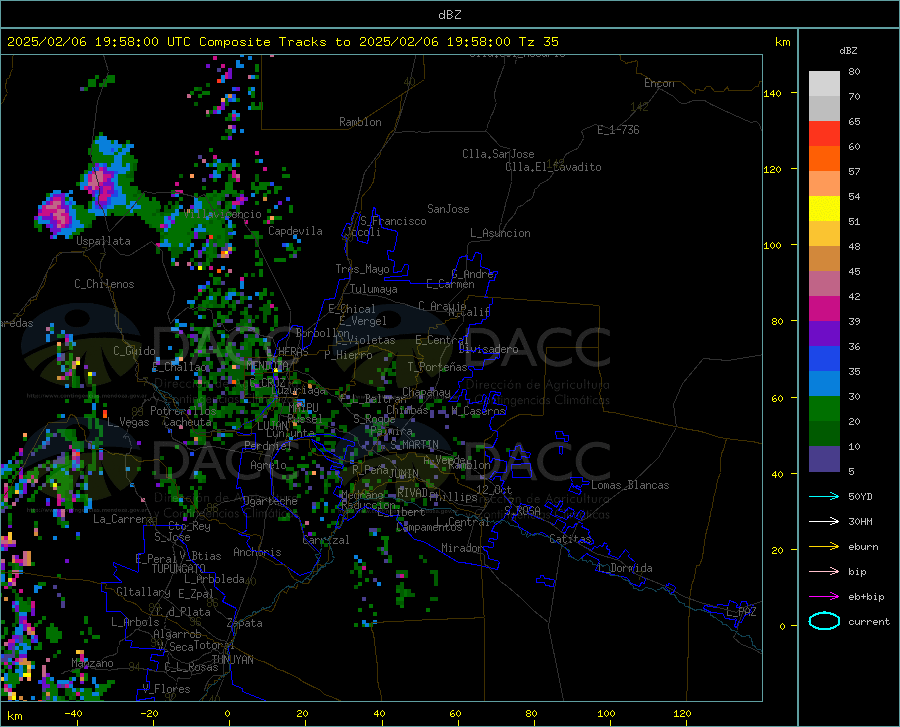900x727 pixels.
Task: Click the Encon map label
Action: click(x=660, y=83)
